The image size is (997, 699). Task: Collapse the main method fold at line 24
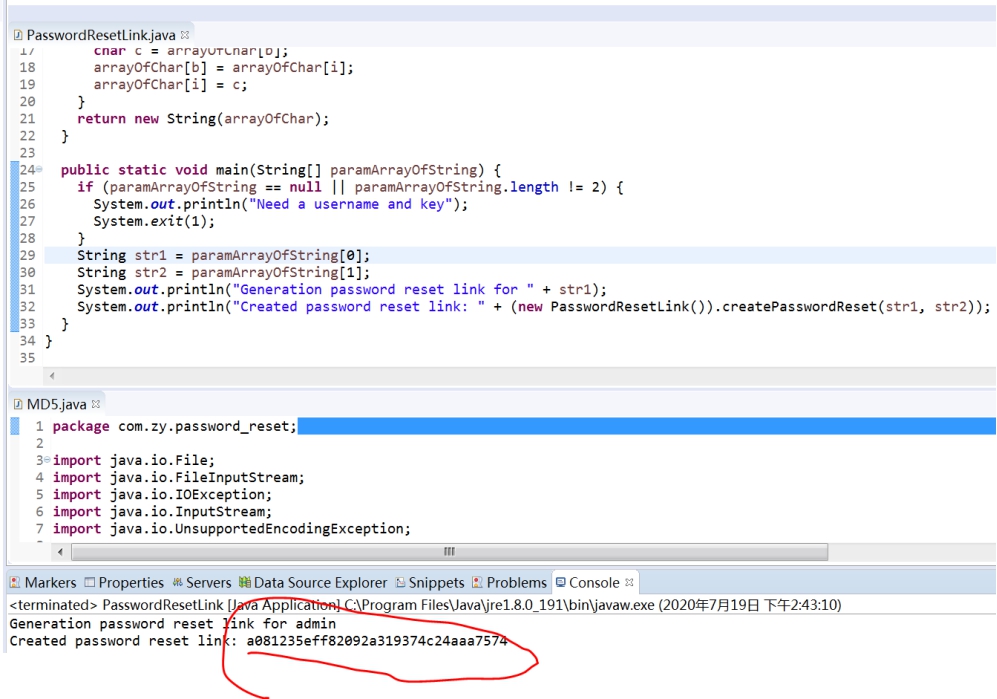(x=39, y=169)
